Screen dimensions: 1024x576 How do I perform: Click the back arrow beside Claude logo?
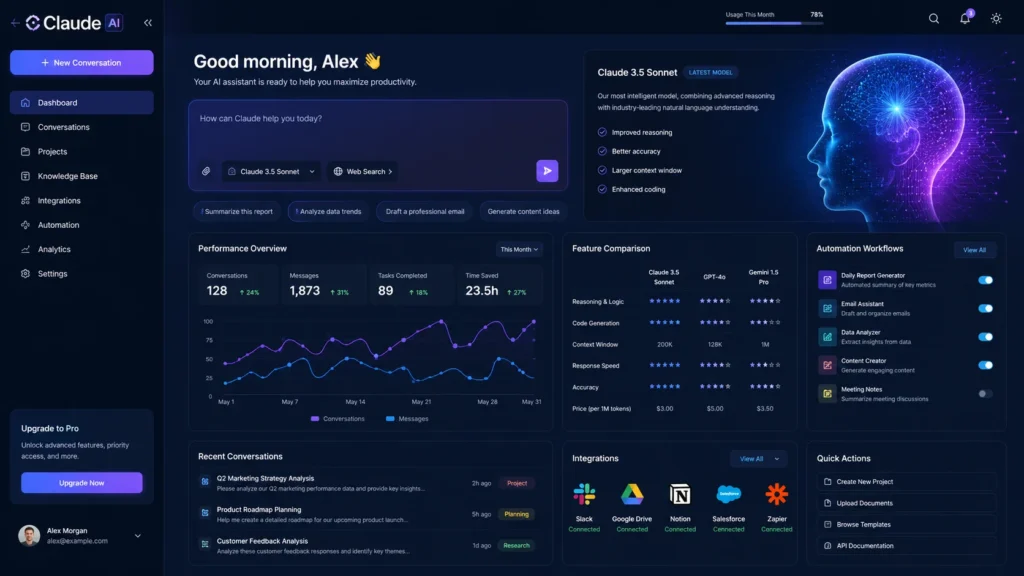click(15, 23)
